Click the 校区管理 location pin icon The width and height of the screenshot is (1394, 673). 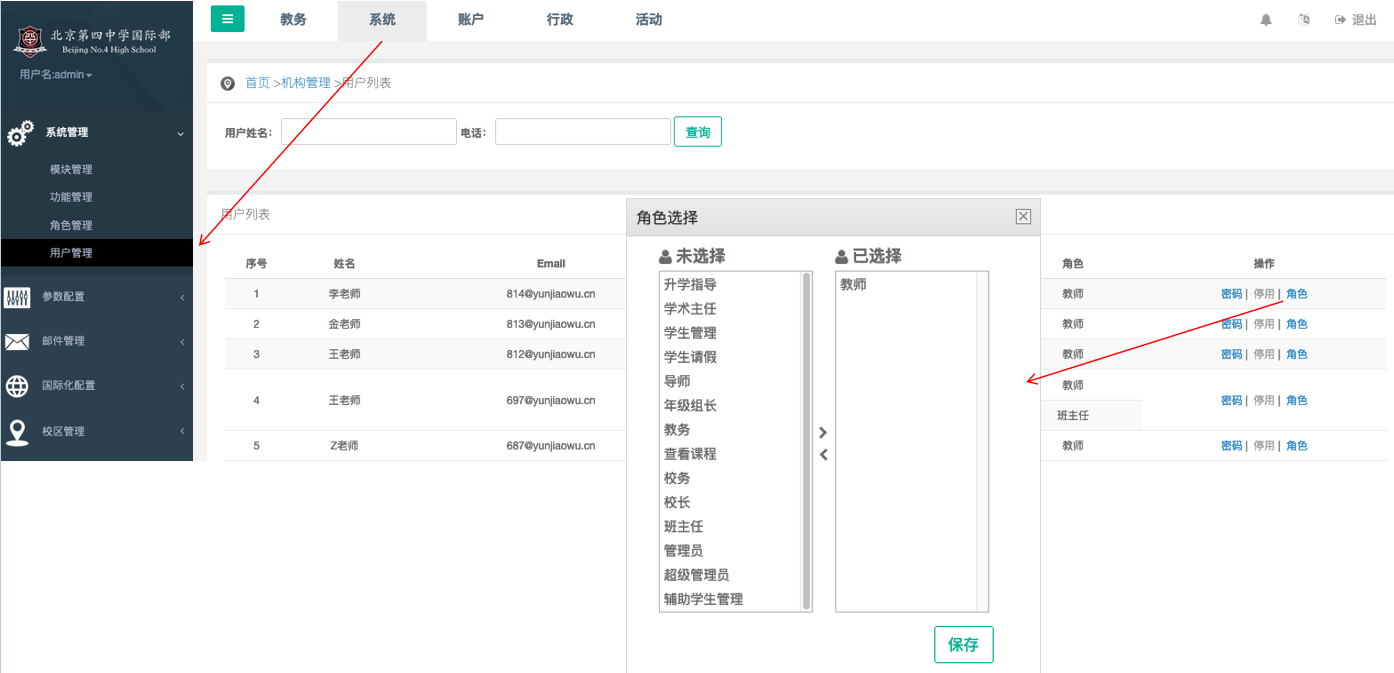17,432
